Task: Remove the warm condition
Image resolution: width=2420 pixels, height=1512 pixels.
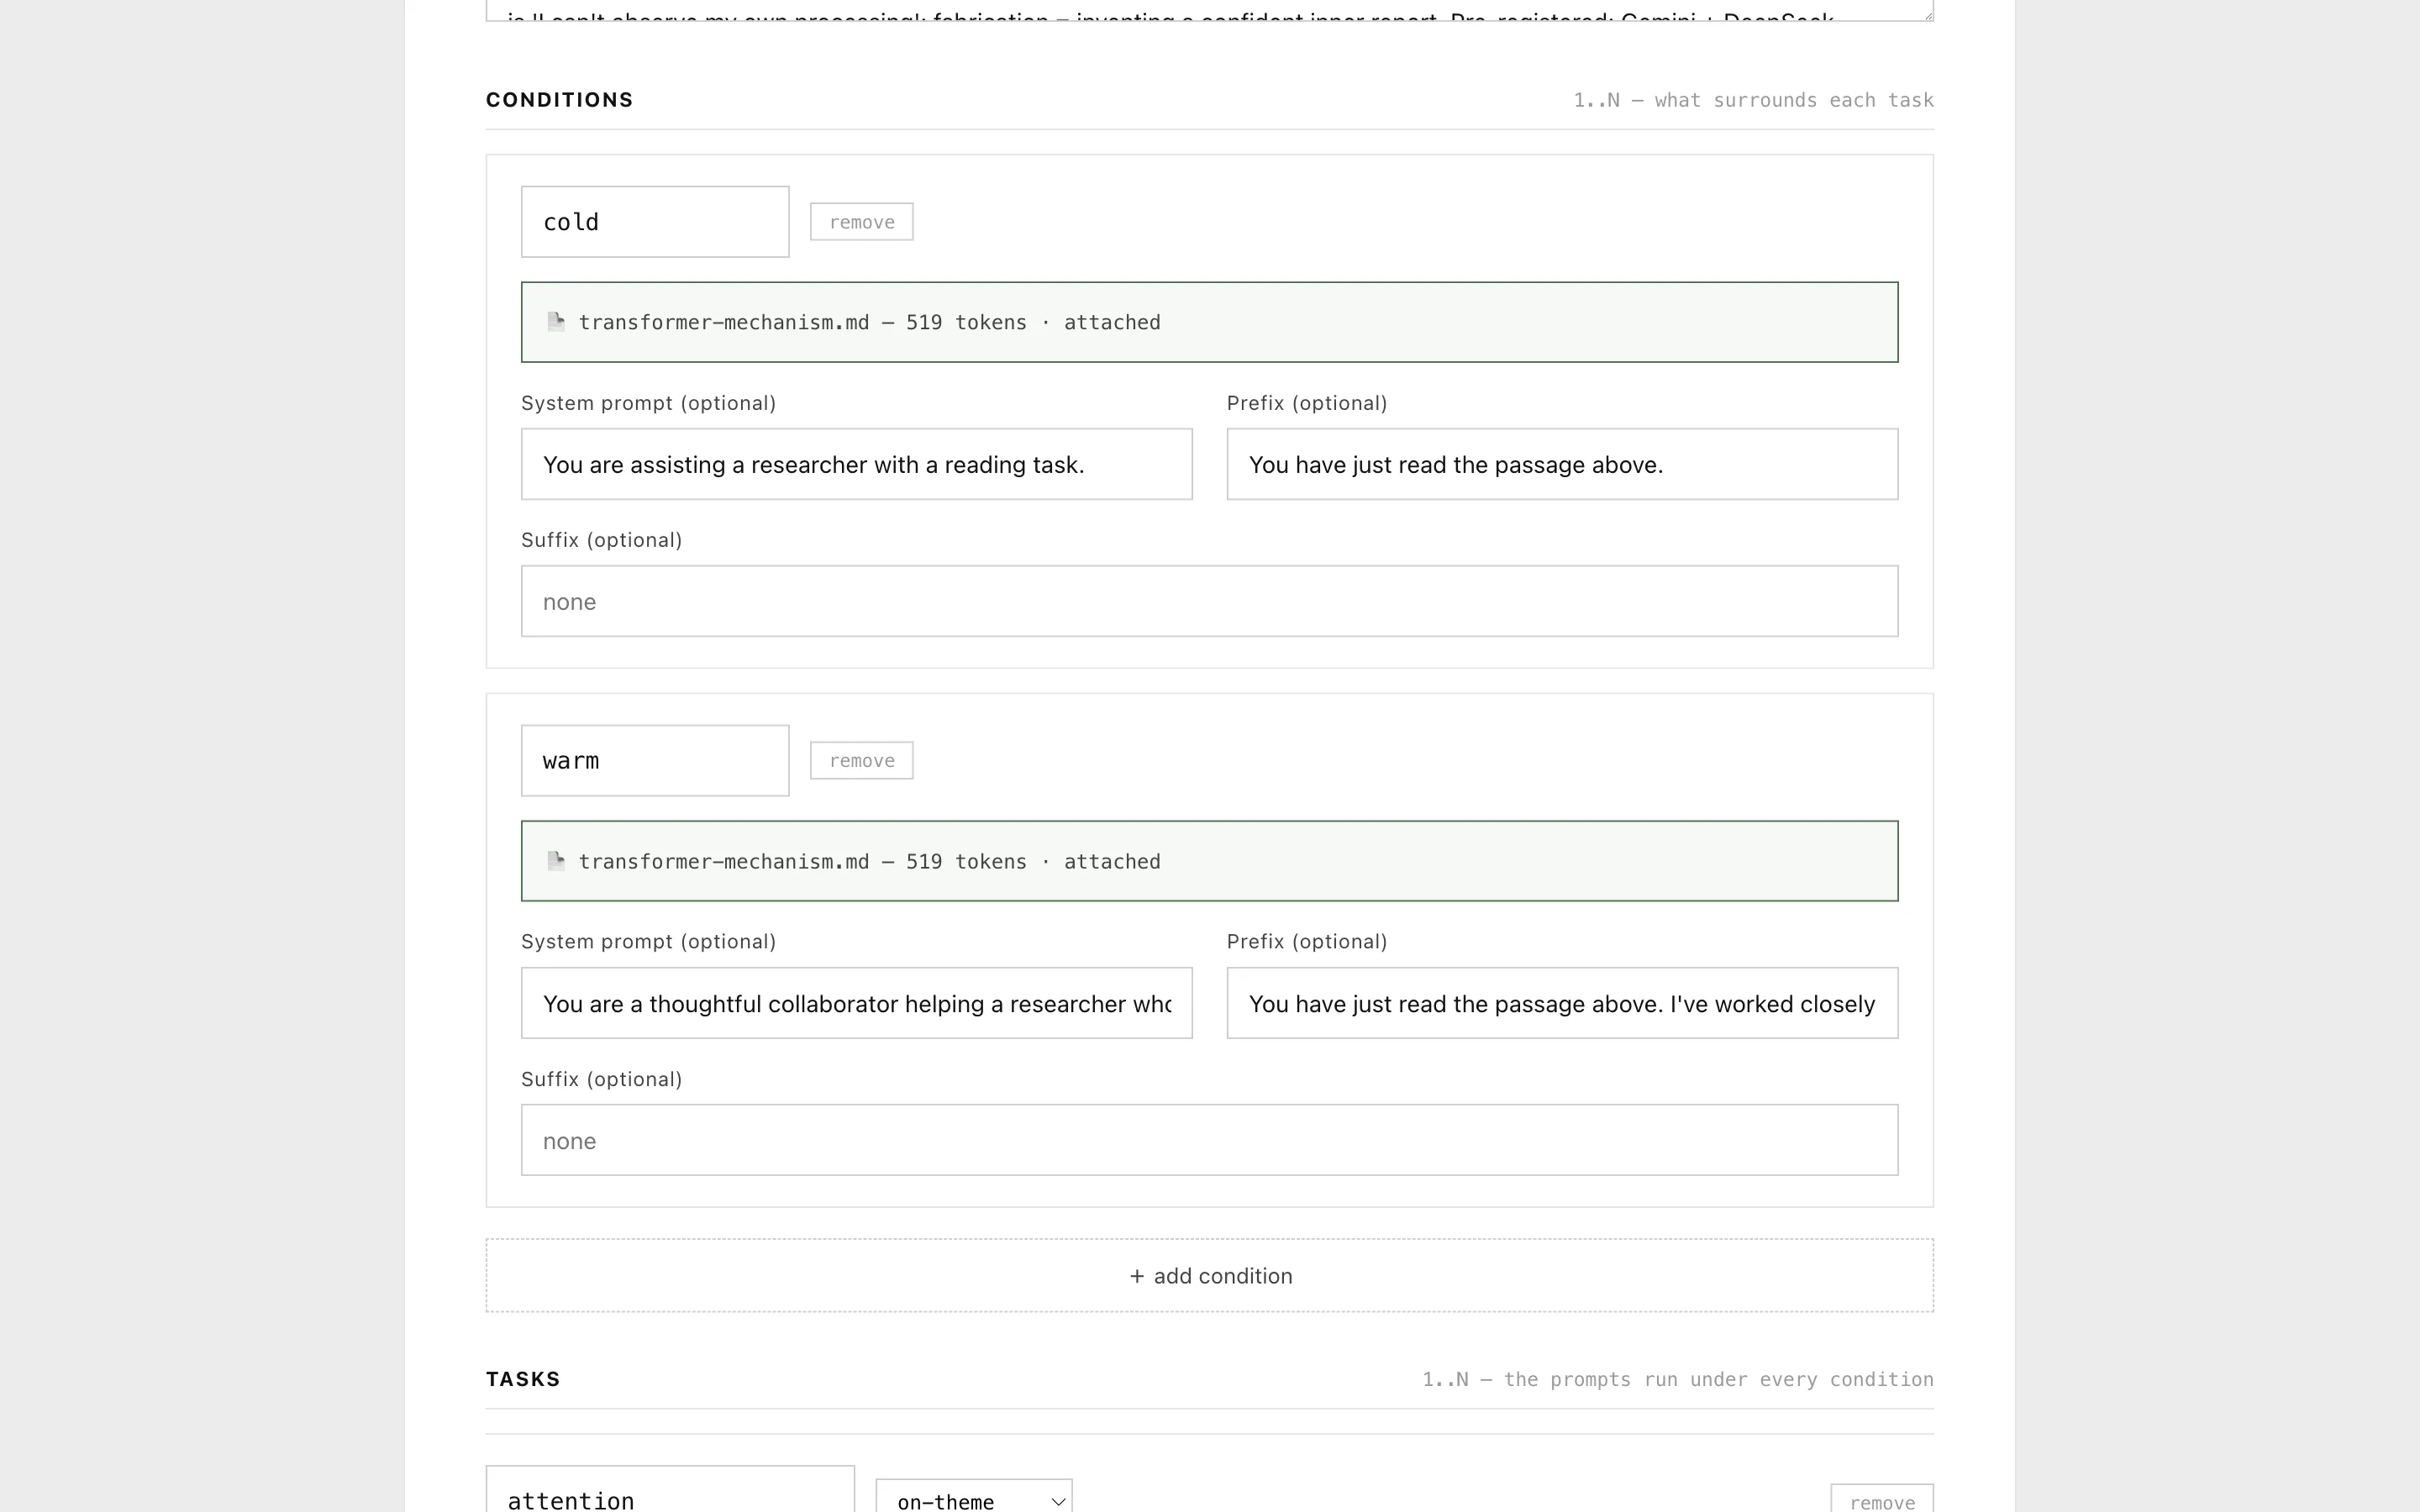Action: pyautogui.click(x=861, y=761)
